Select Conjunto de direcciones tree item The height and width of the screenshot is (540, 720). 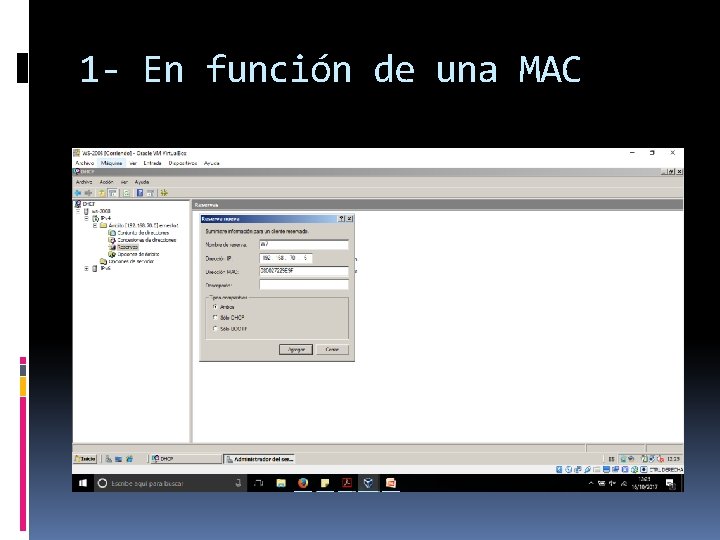pyautogui.click(x=143, y=233)
